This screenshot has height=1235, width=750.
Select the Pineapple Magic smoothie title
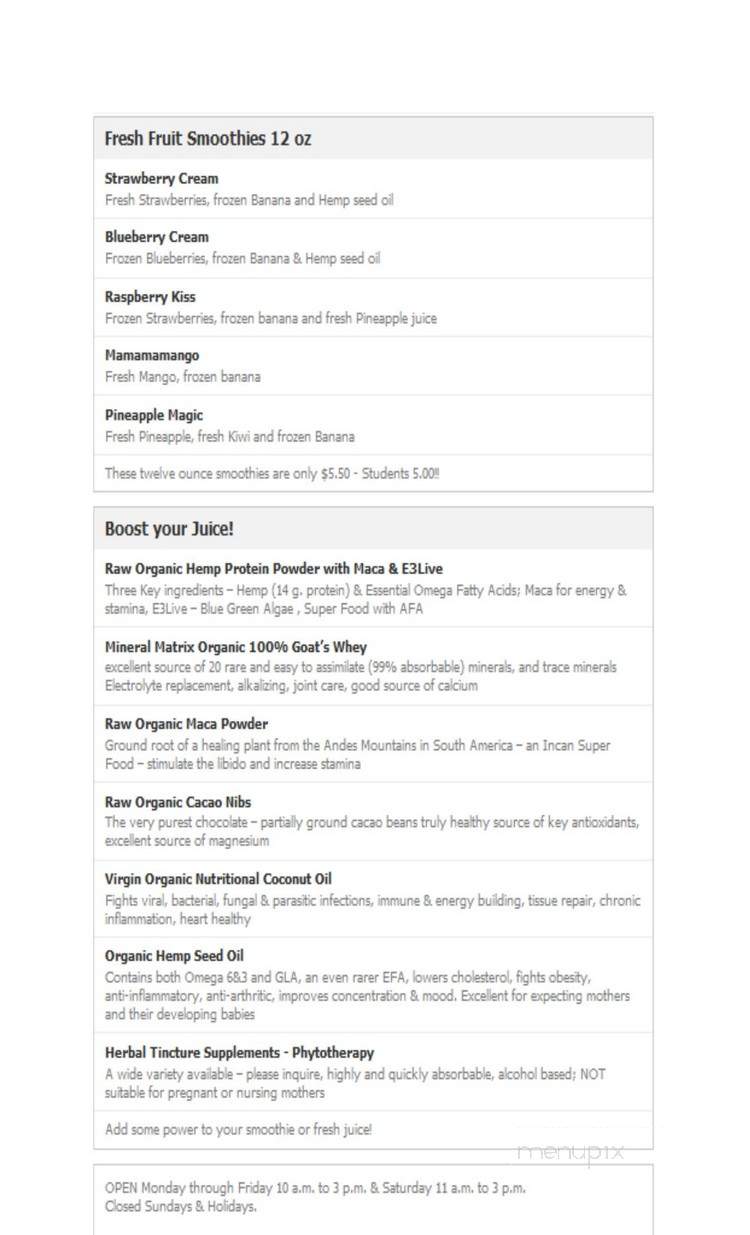coord(154,415)
